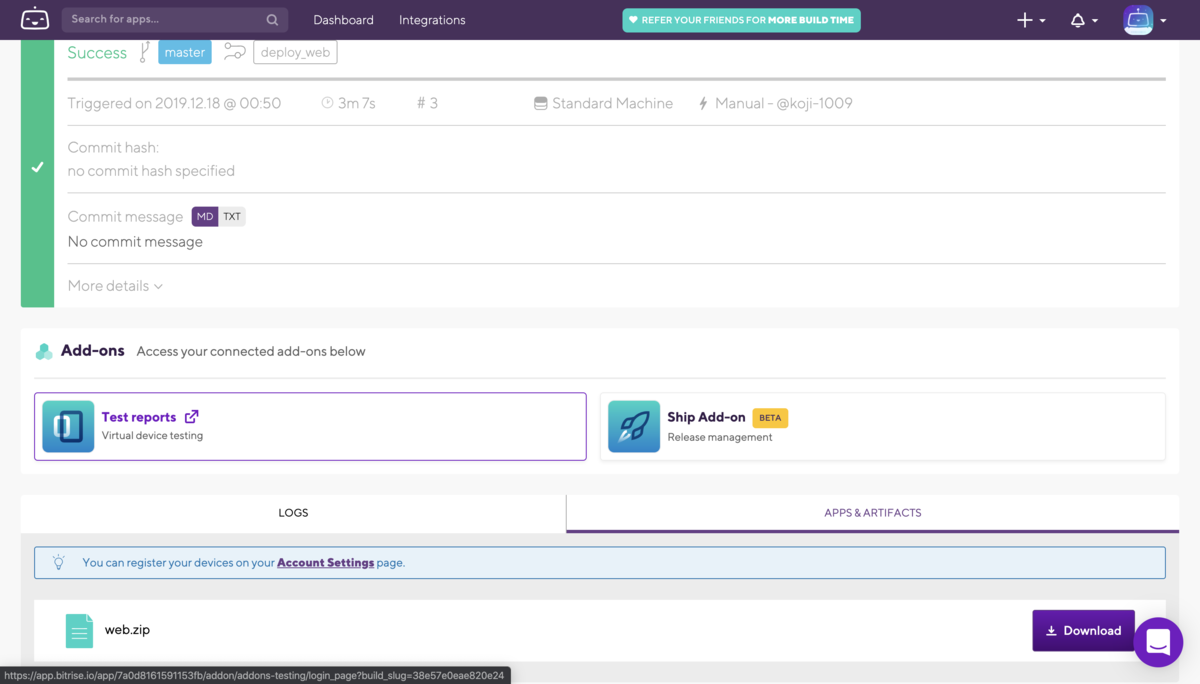Click the external link icon by Test reports
Screen dimensions: 1200x684
pos(192,417)
